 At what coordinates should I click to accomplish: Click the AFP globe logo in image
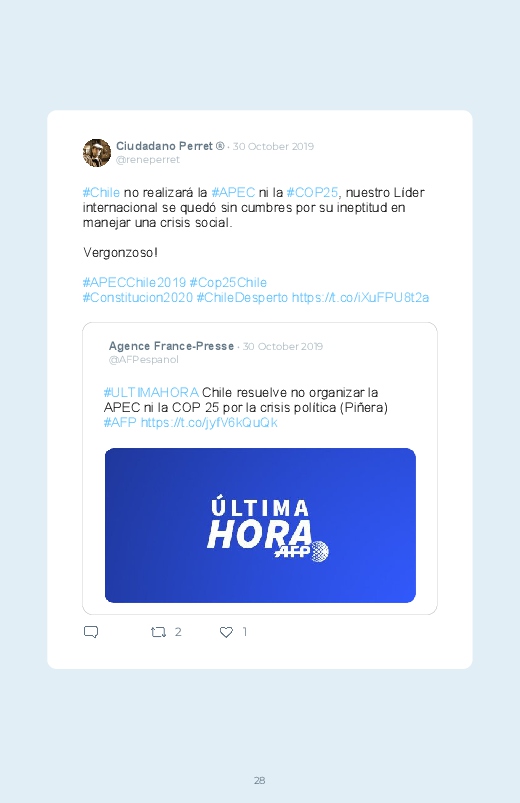point(319,551)
